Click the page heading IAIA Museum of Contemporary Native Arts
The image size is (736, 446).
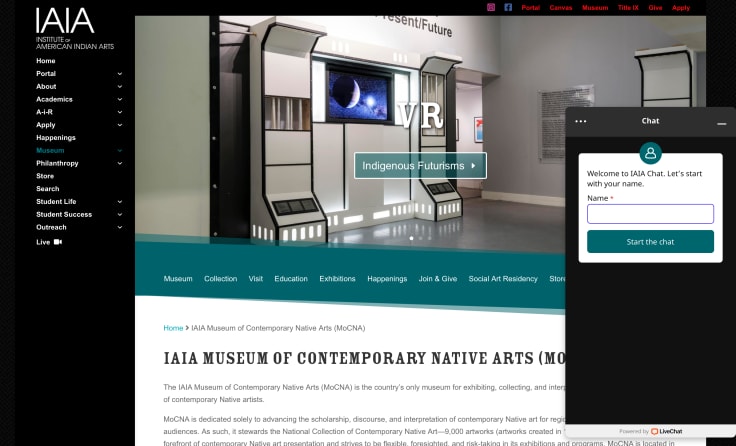point(364,358)
